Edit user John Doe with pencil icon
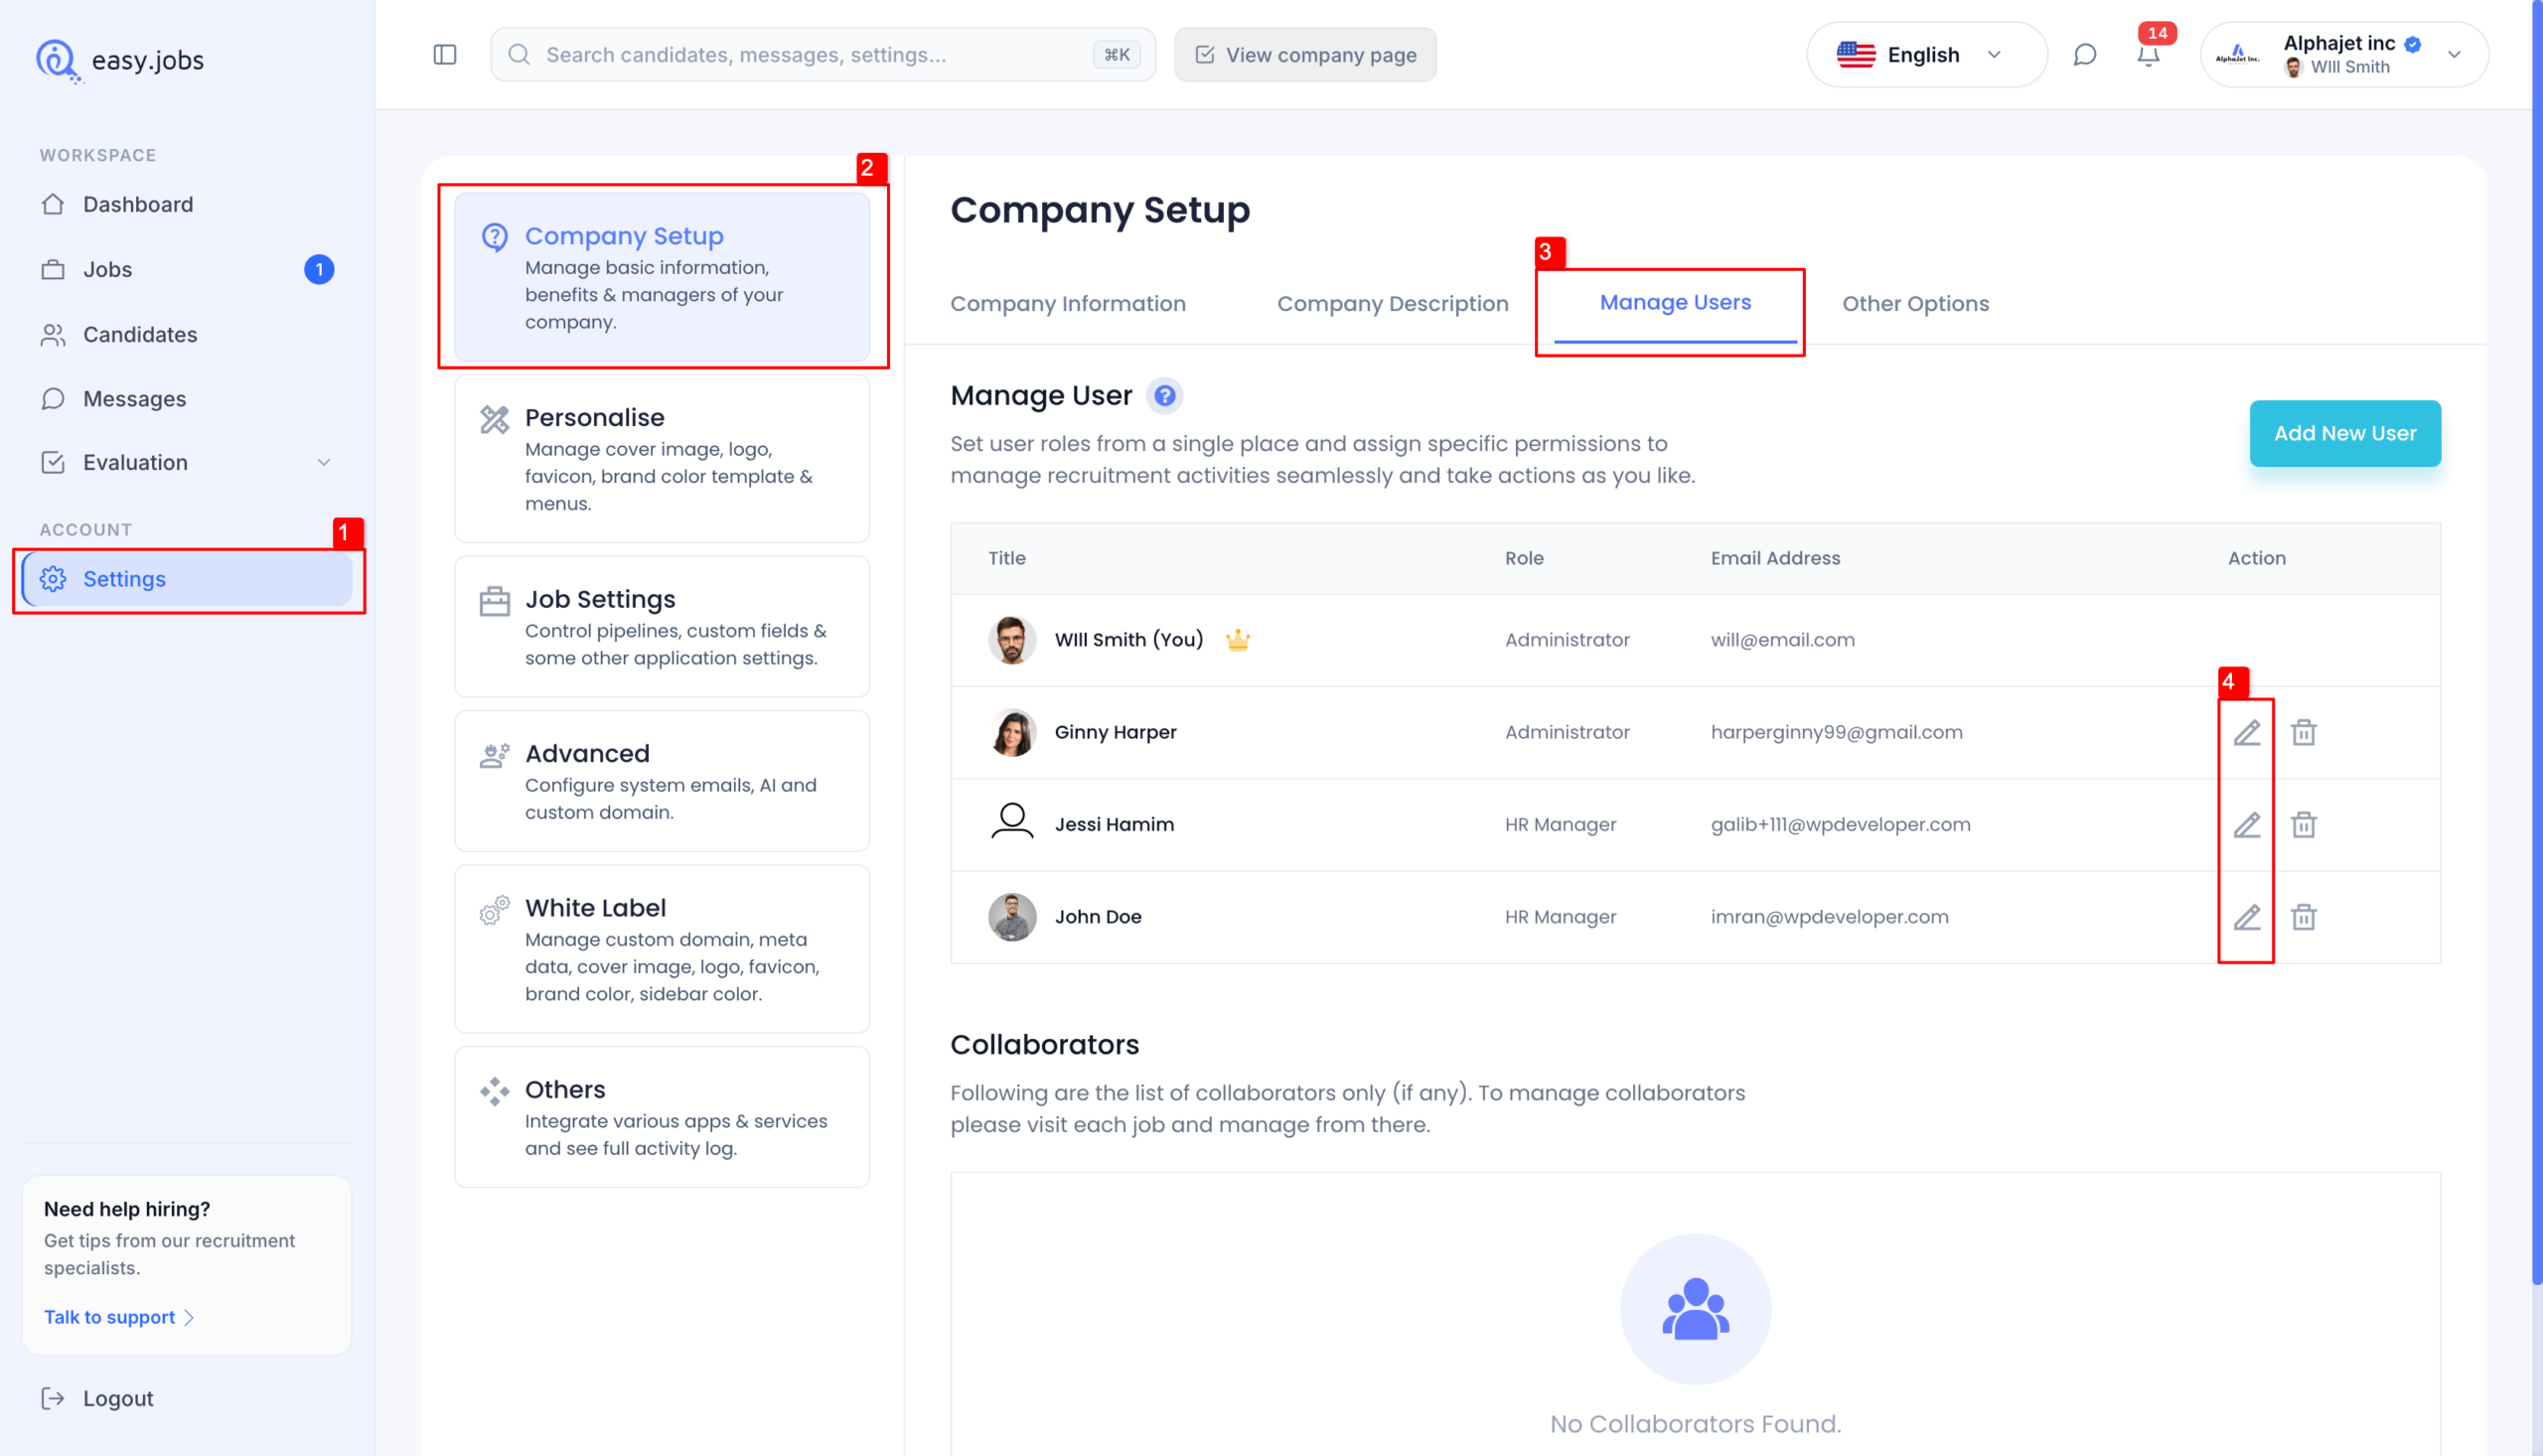 pyautogui.click(x=2247, y=917)
